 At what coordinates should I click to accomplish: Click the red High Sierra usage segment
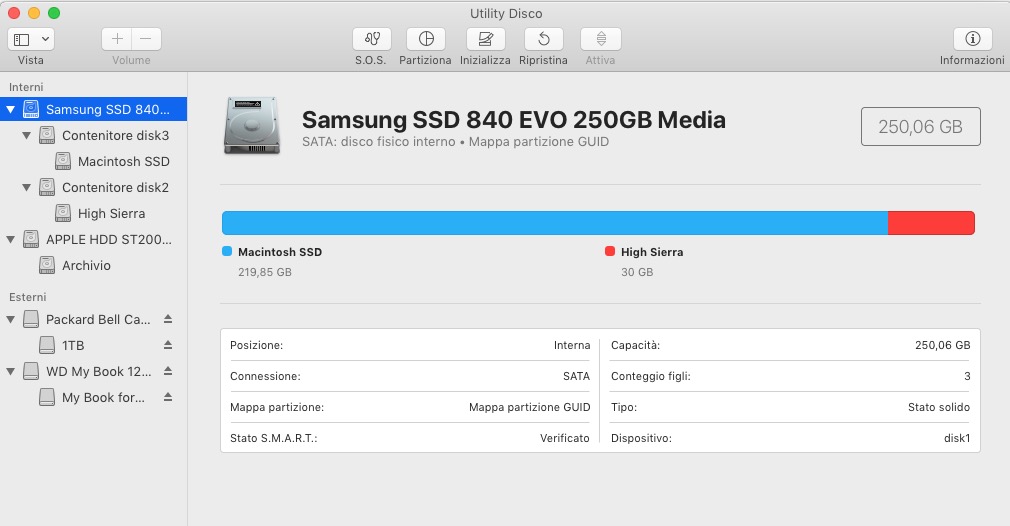pyautogui.click(x=931, y=223)
